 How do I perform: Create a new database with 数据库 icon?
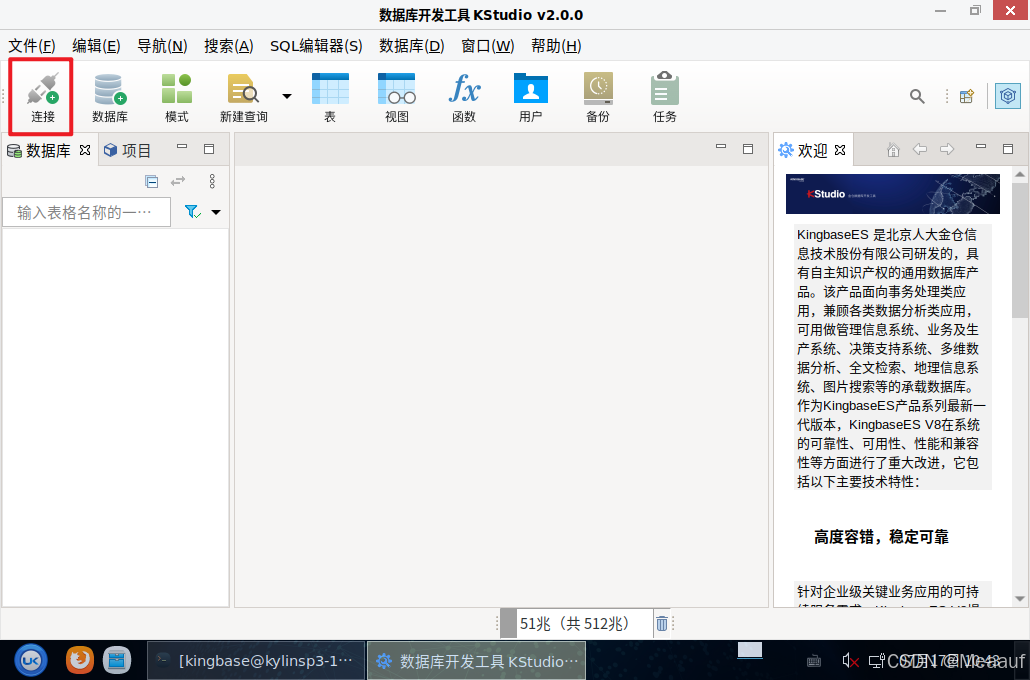point(110,97)
